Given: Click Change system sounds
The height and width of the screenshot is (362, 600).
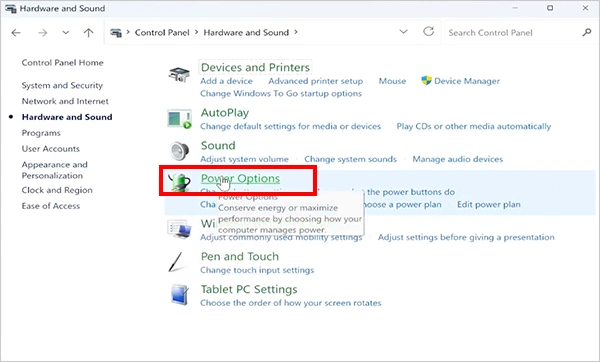Looking at the screenshot, I should [351, 159].
